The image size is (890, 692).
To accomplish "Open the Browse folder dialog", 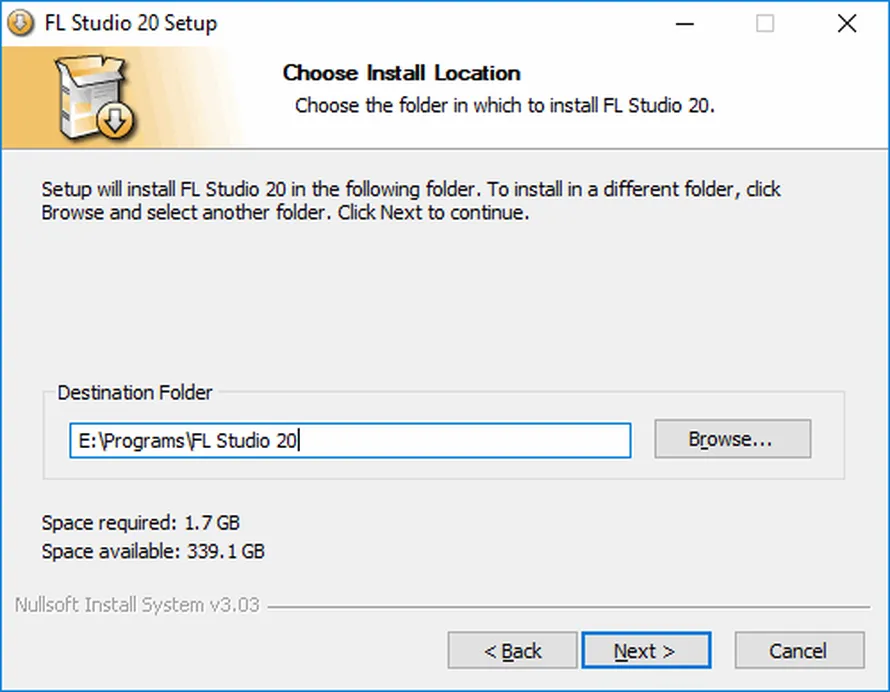I will coord(733,439).
